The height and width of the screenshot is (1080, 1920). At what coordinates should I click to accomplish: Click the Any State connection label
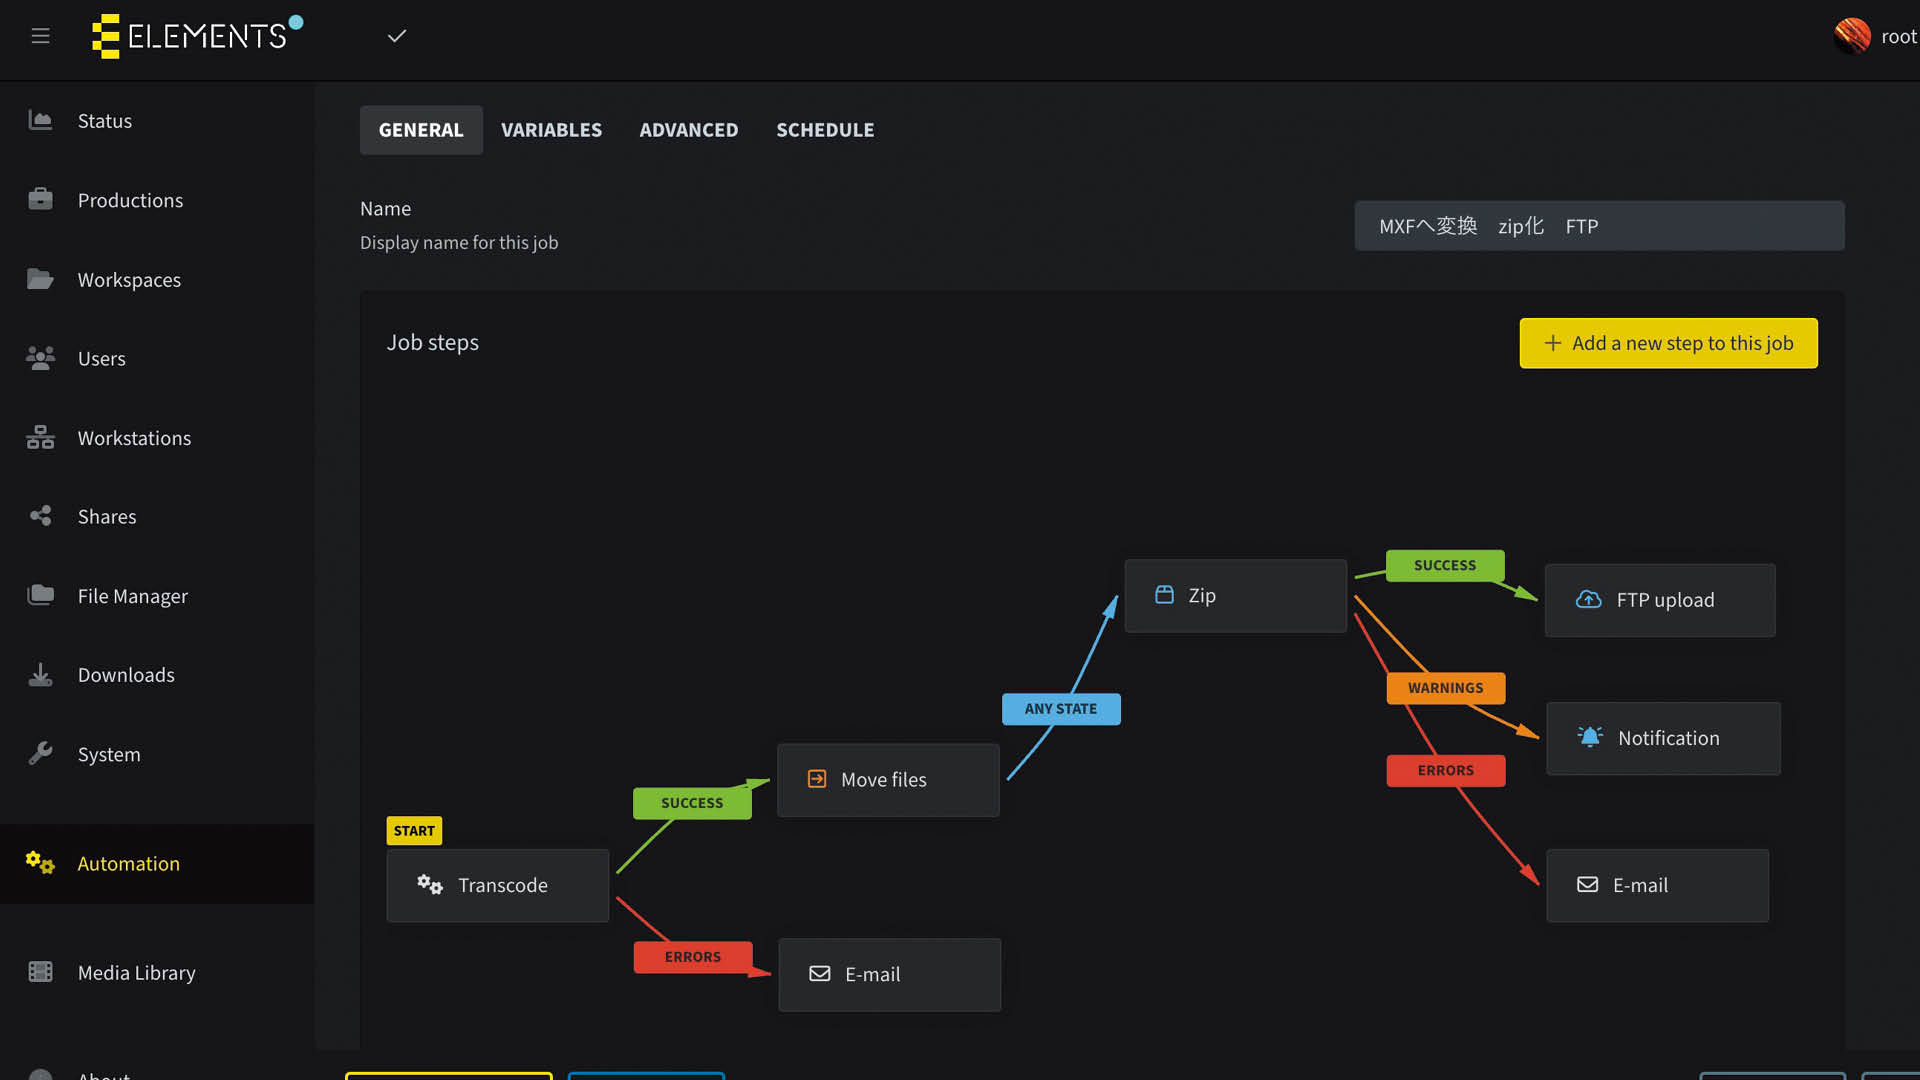[1061, 709]
